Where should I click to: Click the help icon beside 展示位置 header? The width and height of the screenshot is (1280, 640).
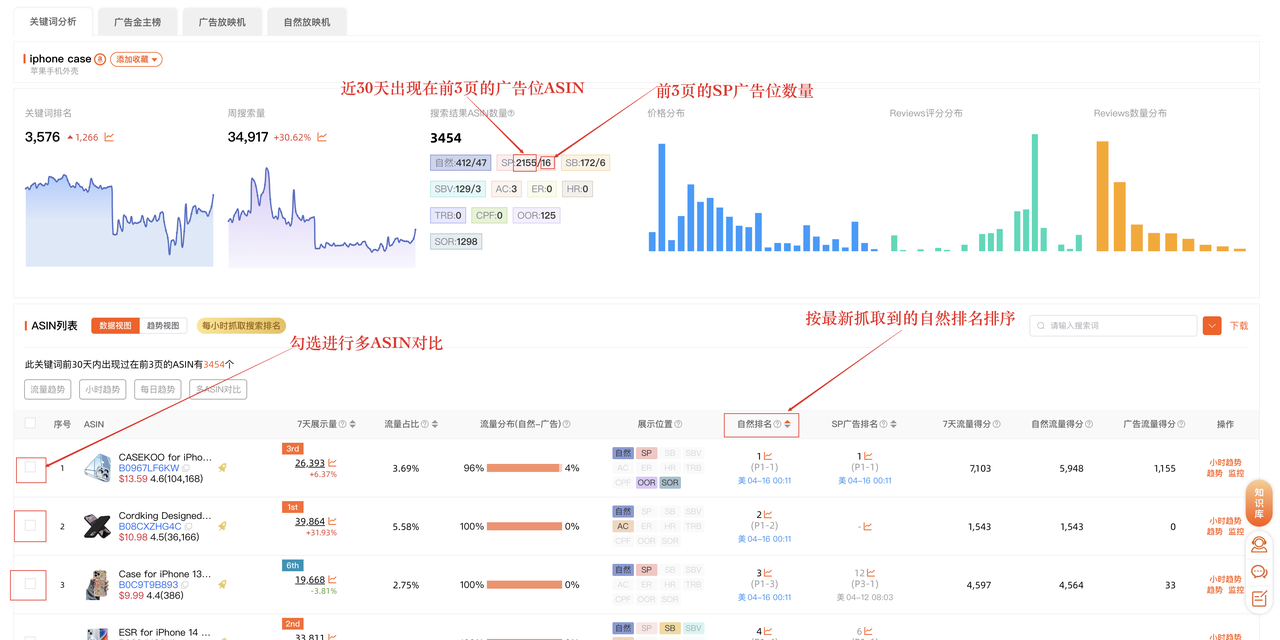coord(677,424)
